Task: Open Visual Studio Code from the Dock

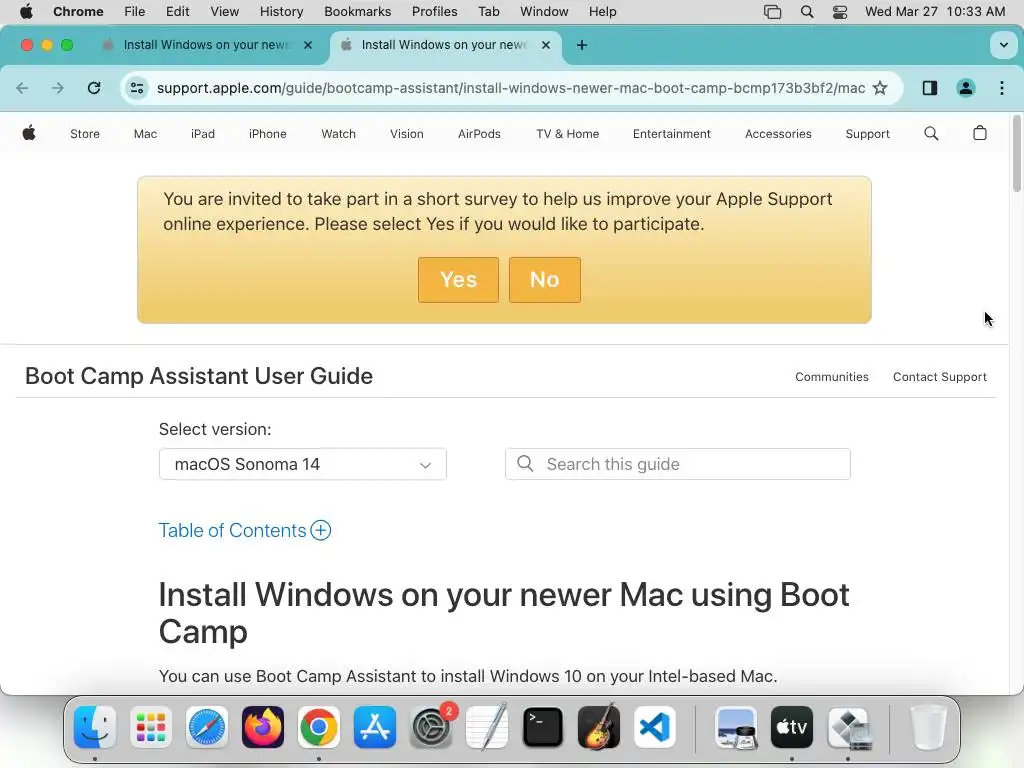Action: 655,727
